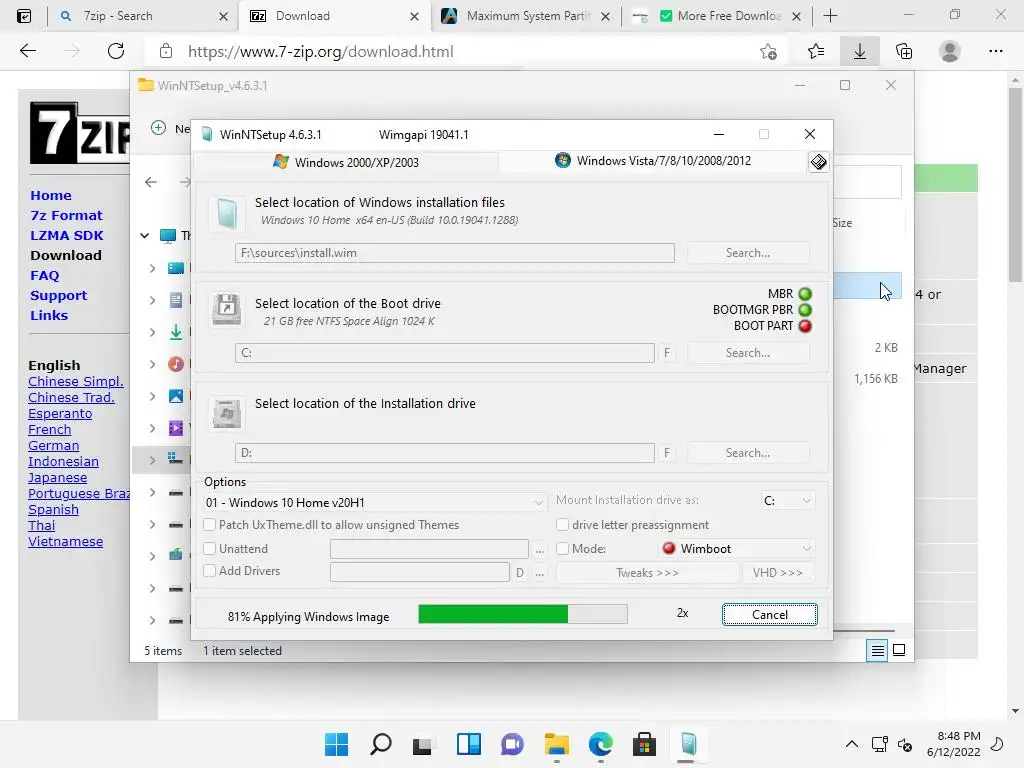Viewport: 1024px width, 768px height.
Task: Refresh the 7-zip download page
Action: (x=116, y=51)
